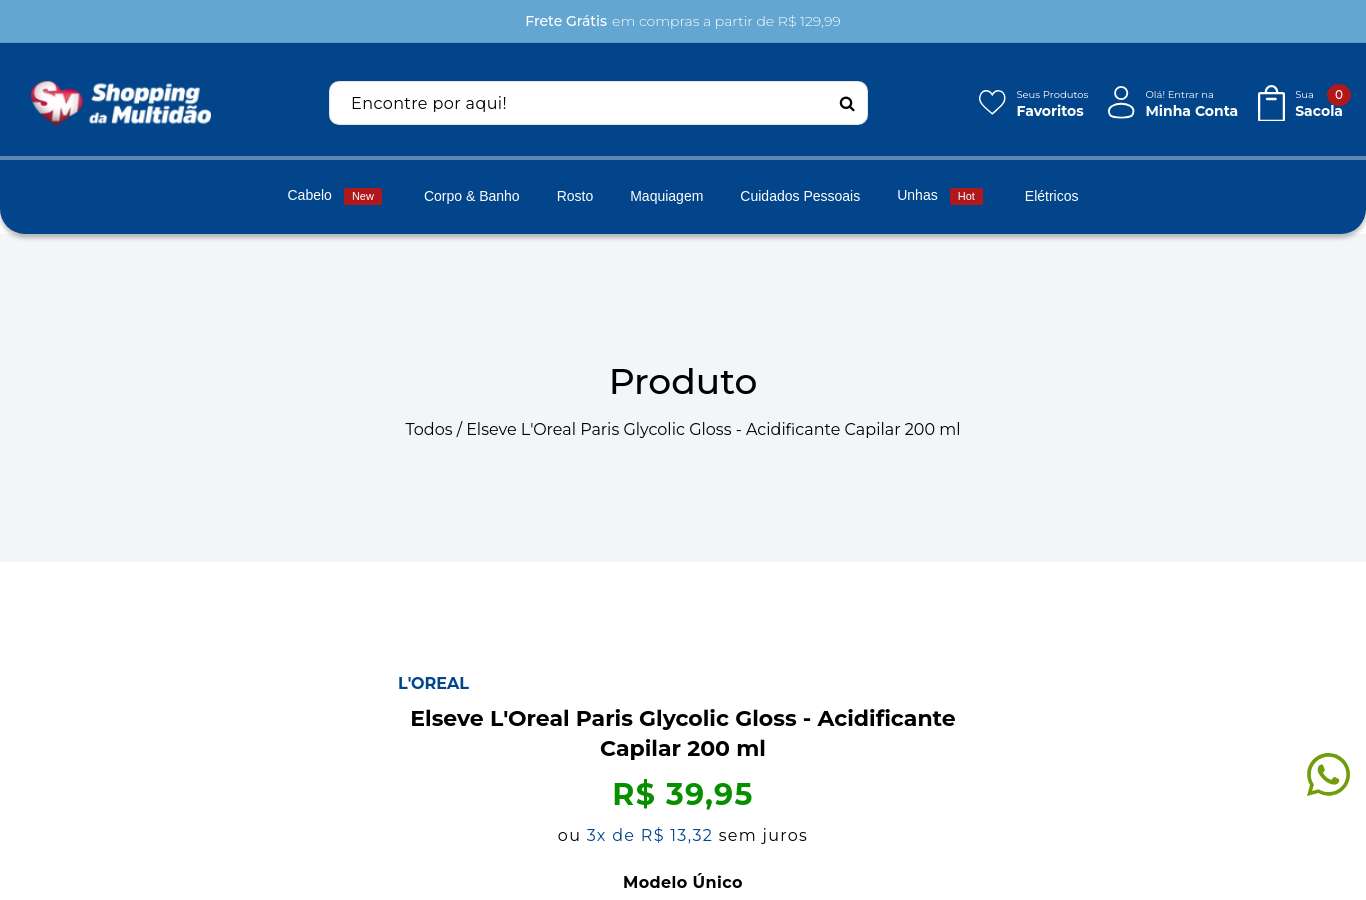This screenshot has height=900, width=1366.
Task: Open Minha Conta link
Action: click(x=1191, y=111)
